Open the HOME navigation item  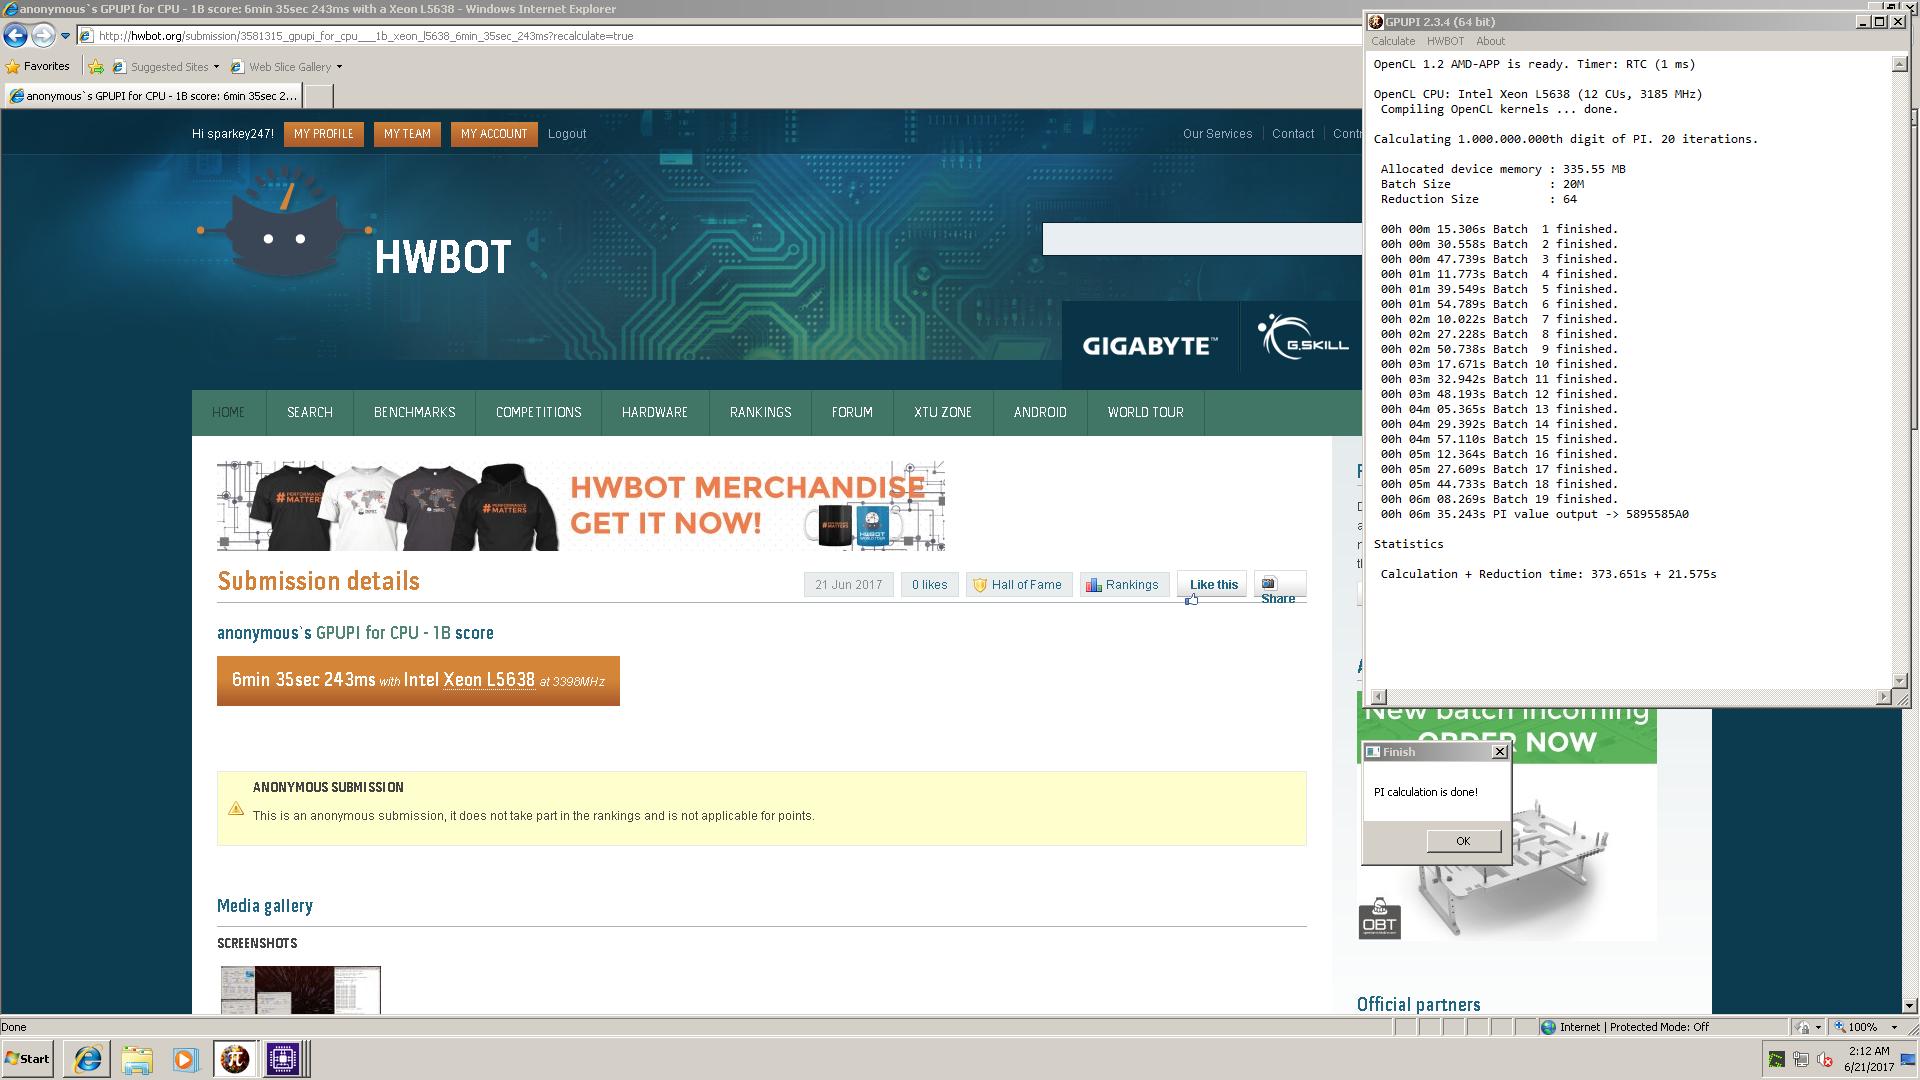pyautogui.click(x=229, y=413)
